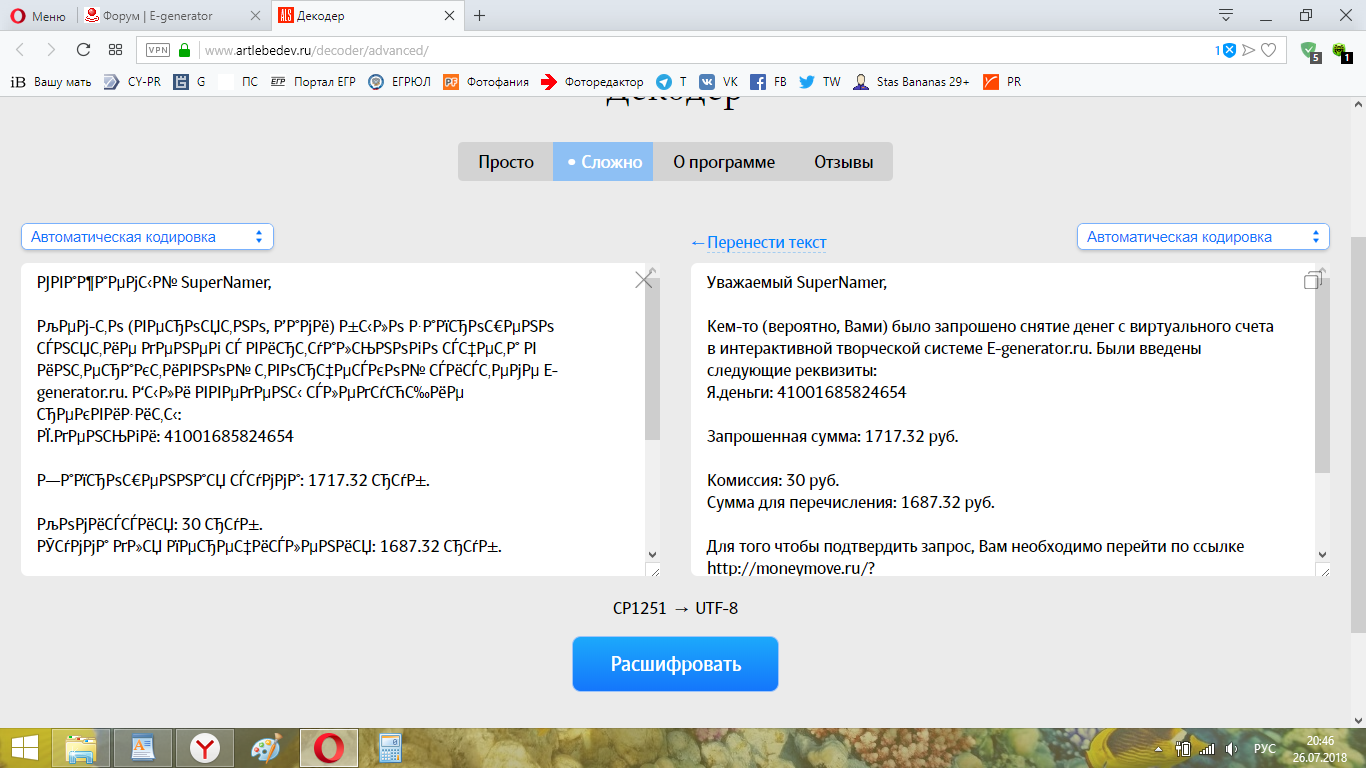
Task: Switch РУС keyboard language indicator
Action: [x=1264, y=748]
